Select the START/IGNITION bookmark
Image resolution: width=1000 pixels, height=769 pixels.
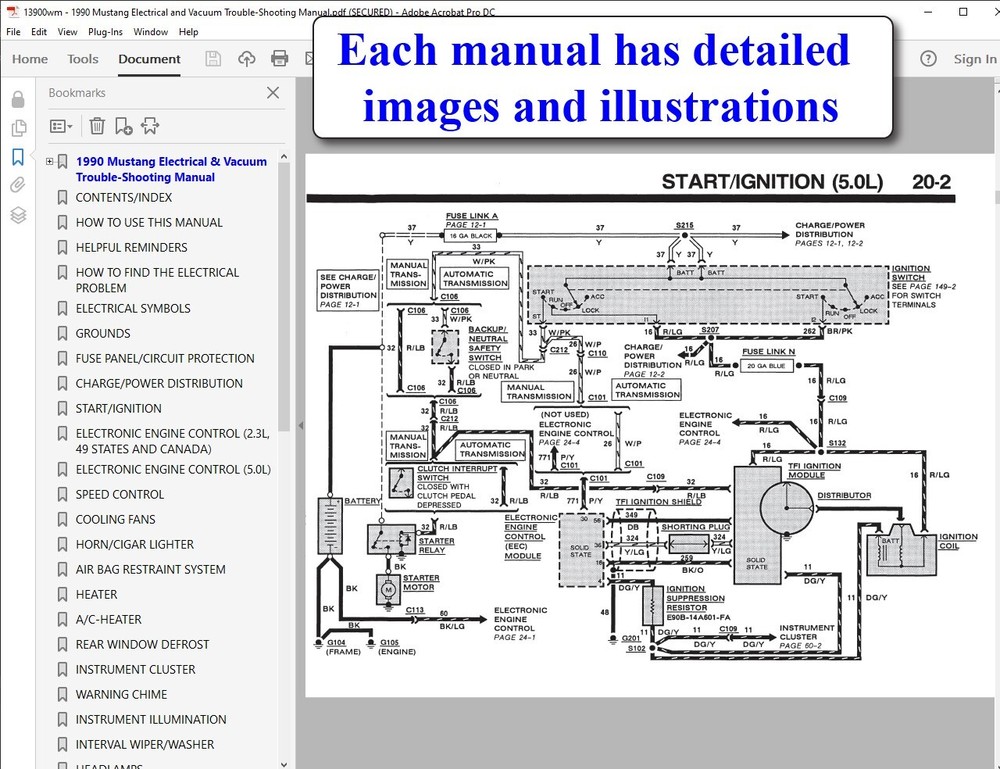pyautogui.click(x=119, y=408)
